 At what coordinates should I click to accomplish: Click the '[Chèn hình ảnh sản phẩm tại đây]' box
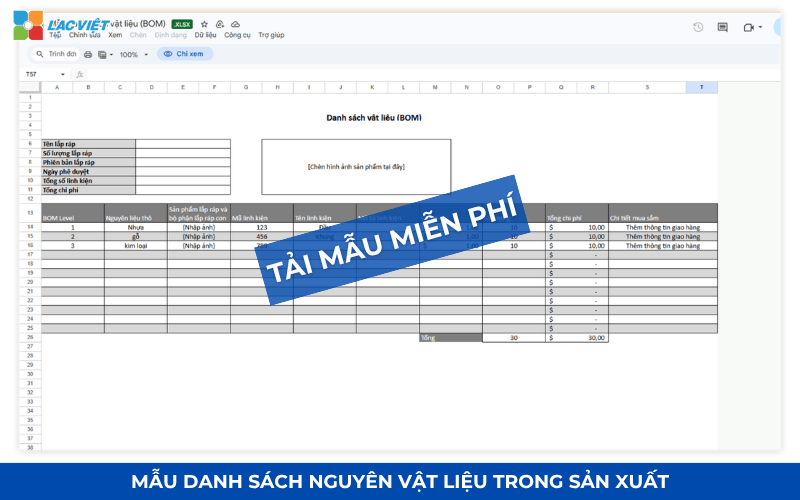tap(356, 167)
